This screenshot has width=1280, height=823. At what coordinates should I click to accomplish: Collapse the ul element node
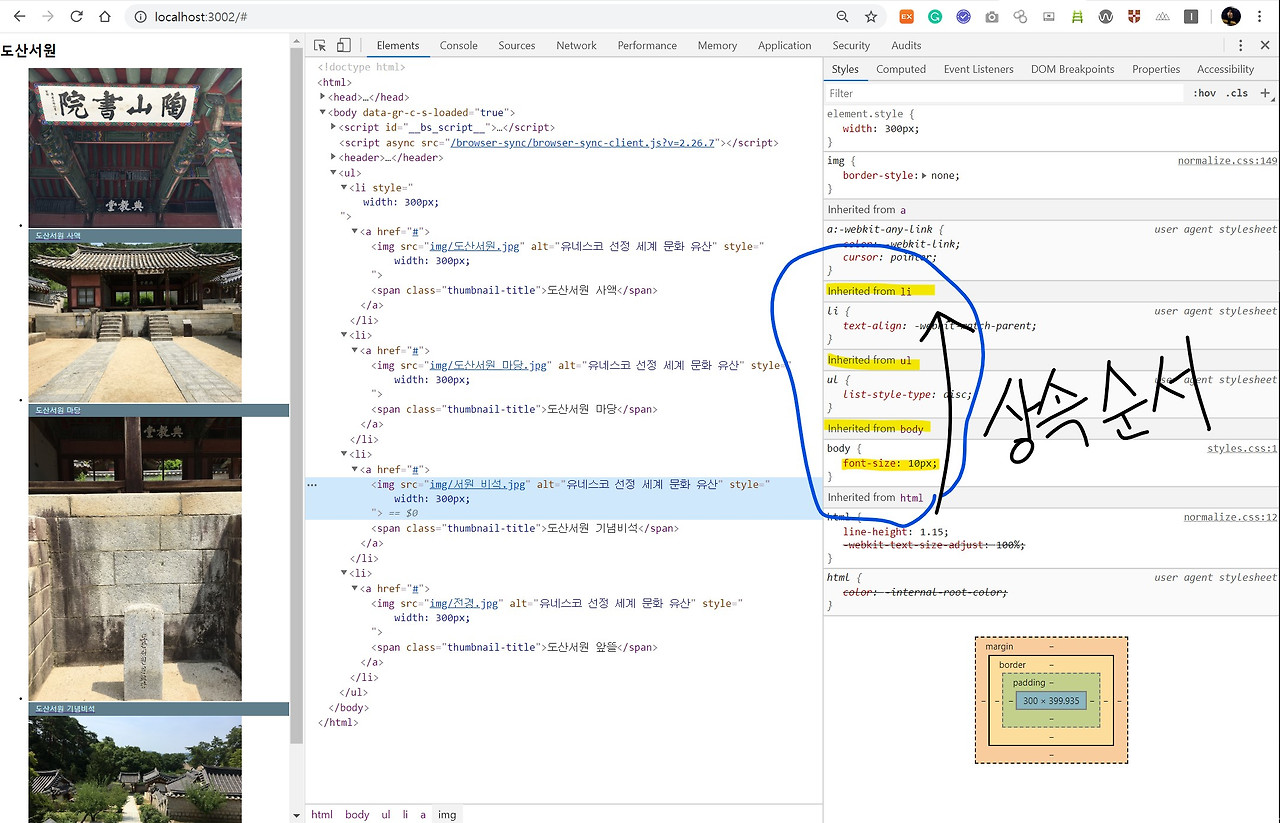334,172
